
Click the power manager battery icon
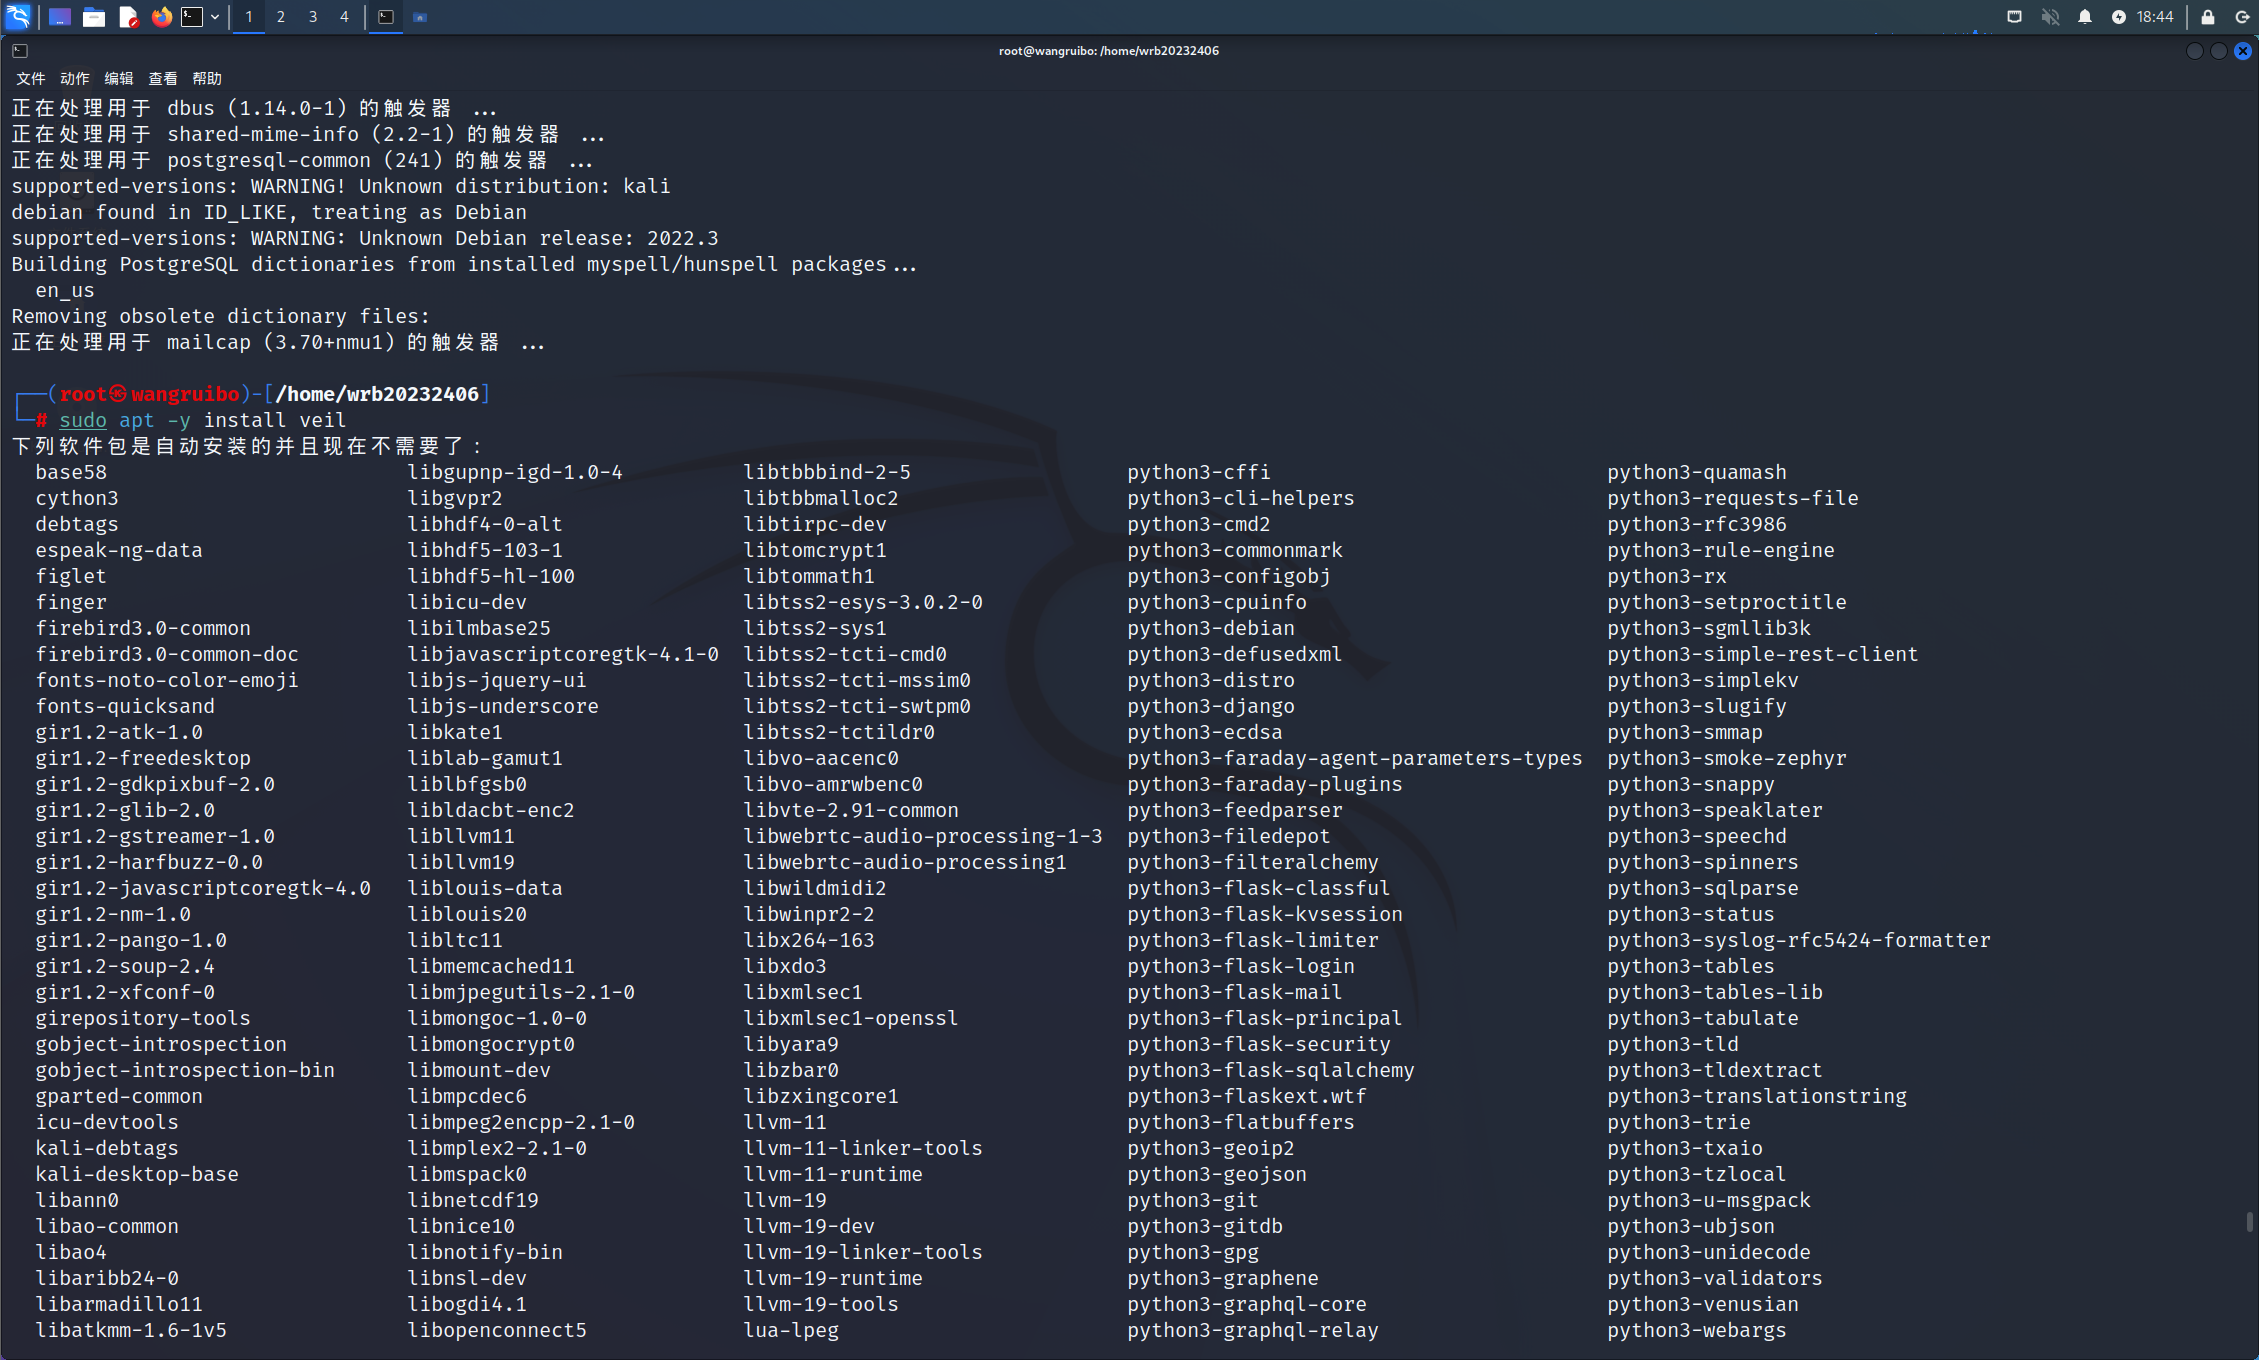tap(2119, 16)
